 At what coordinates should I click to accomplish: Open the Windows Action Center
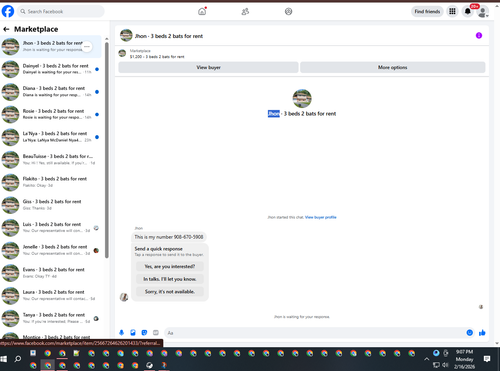point(487,359)
